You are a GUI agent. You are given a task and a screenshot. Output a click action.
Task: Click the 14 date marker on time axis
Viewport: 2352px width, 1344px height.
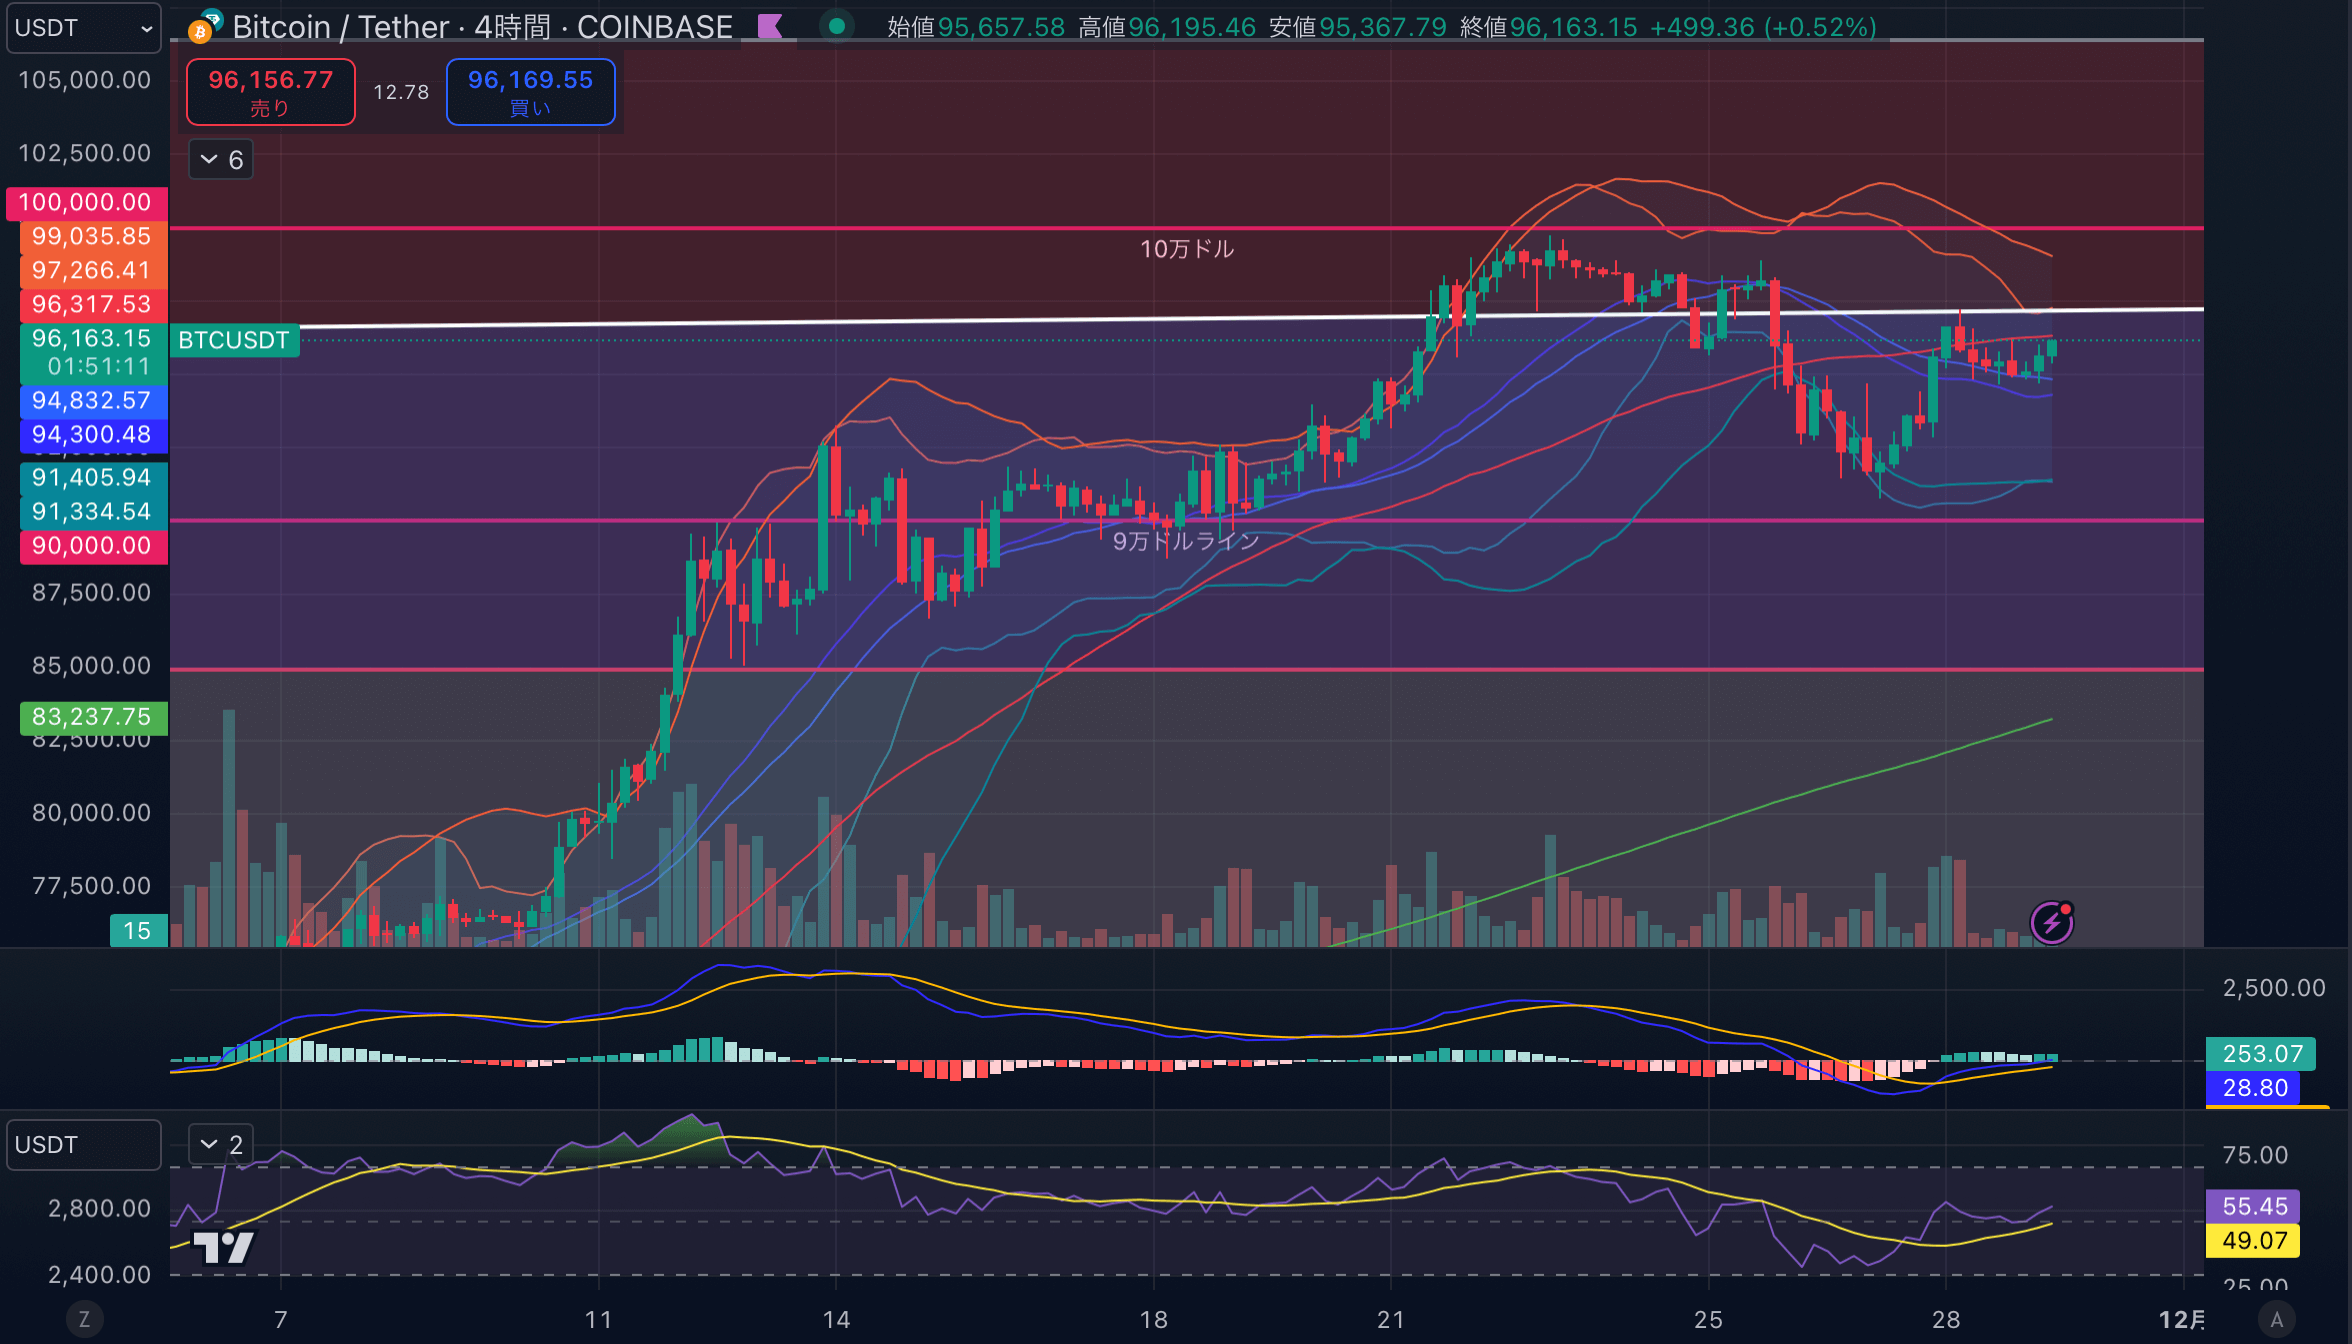tap(836, 1320)
